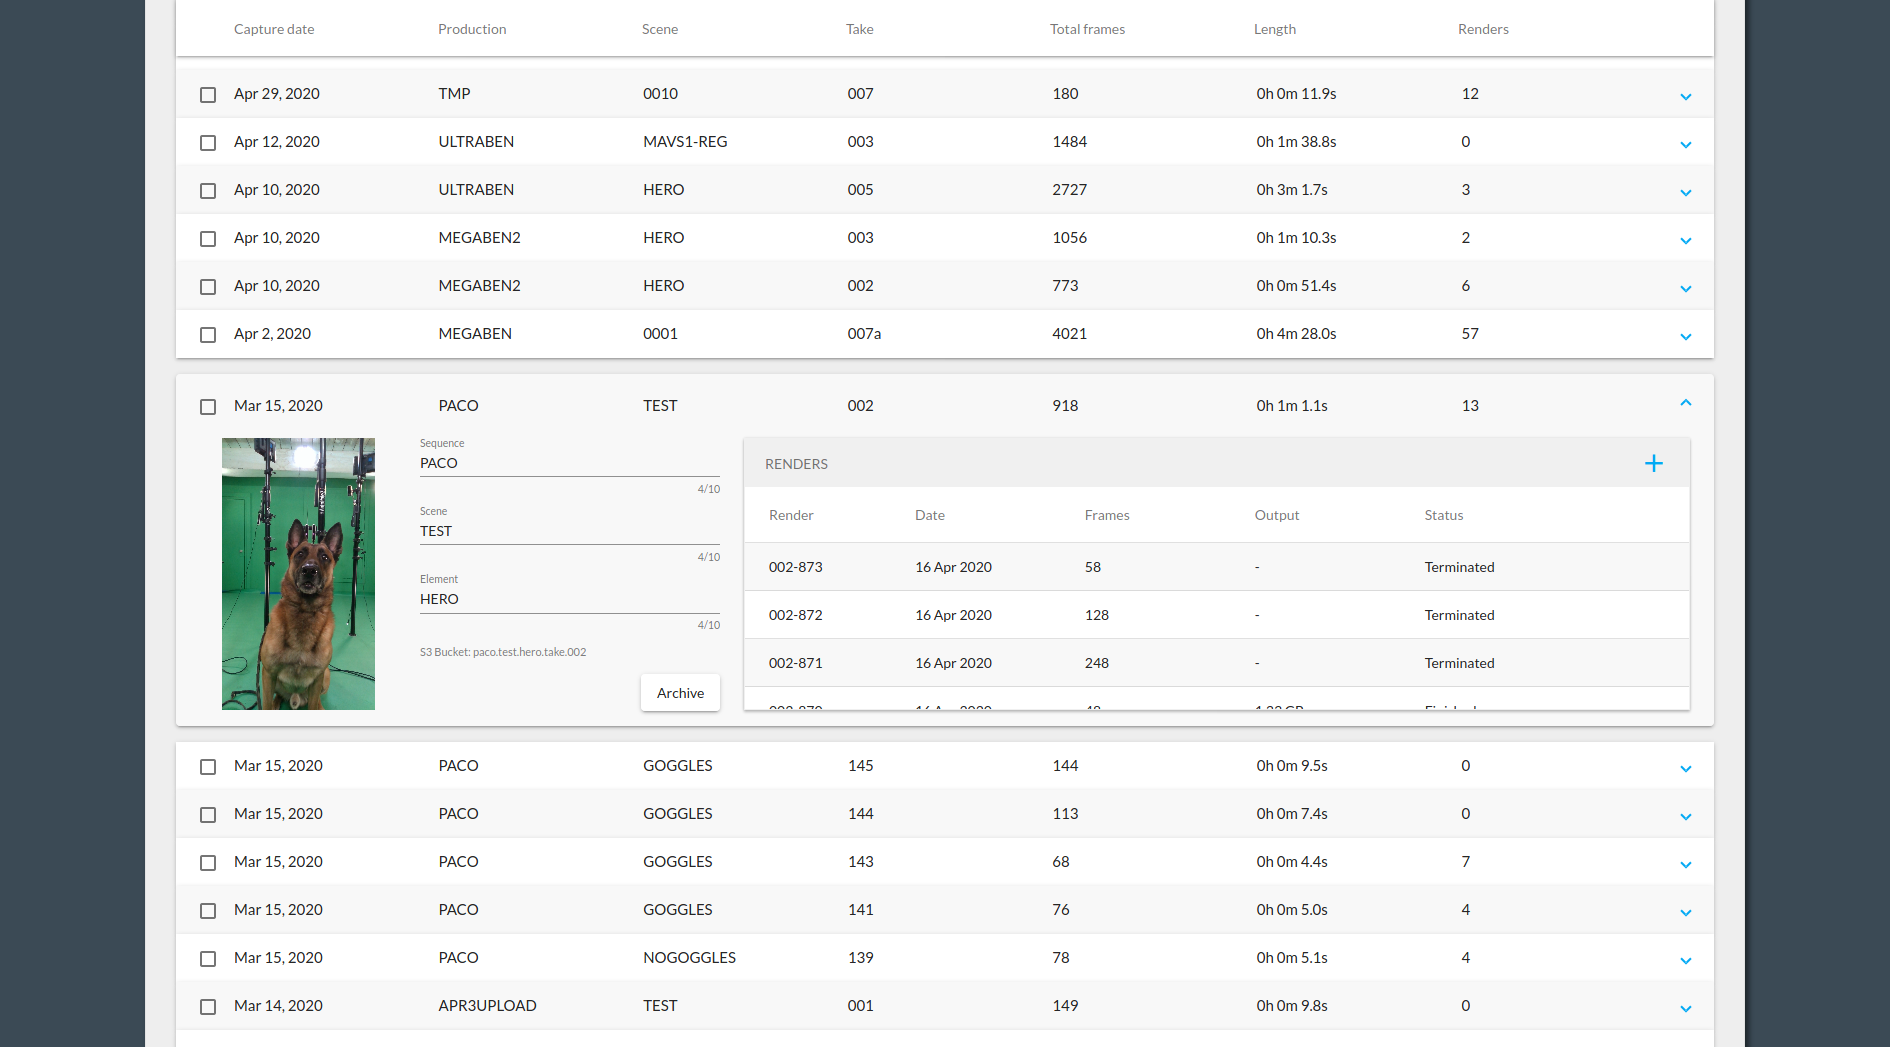
Task: Expand the MEGABEN2 HERO take 002 row
Action: (1685, 289)
